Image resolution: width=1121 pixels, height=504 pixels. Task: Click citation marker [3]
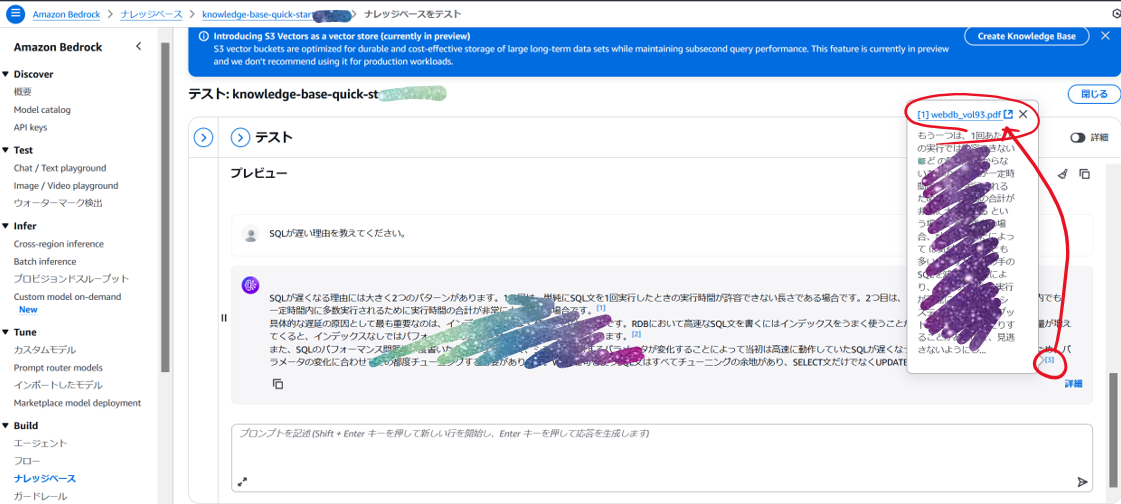pyautogui.click(x=1049, y=360)
